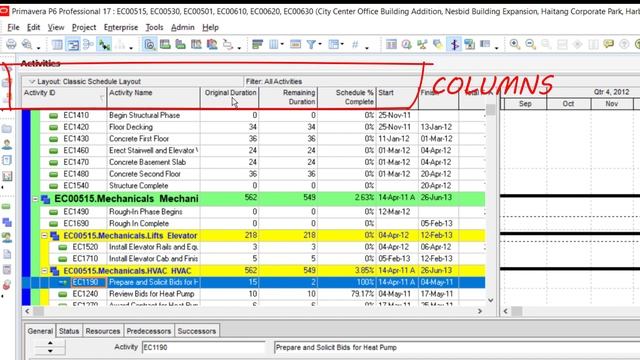Viewport: 640px width, 360px height.
Task: Open the Trace Logic view icon
Action: [x=227, y=44]
